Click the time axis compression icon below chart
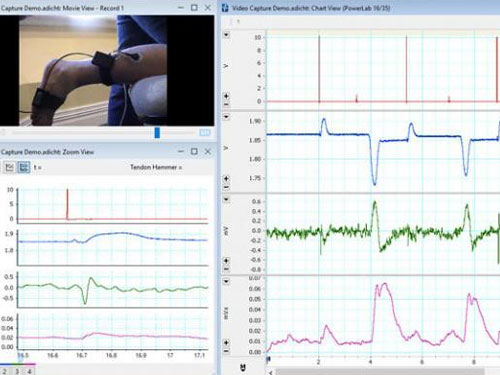This screenshot has width=500, height=375. click(x=243, y=368)
